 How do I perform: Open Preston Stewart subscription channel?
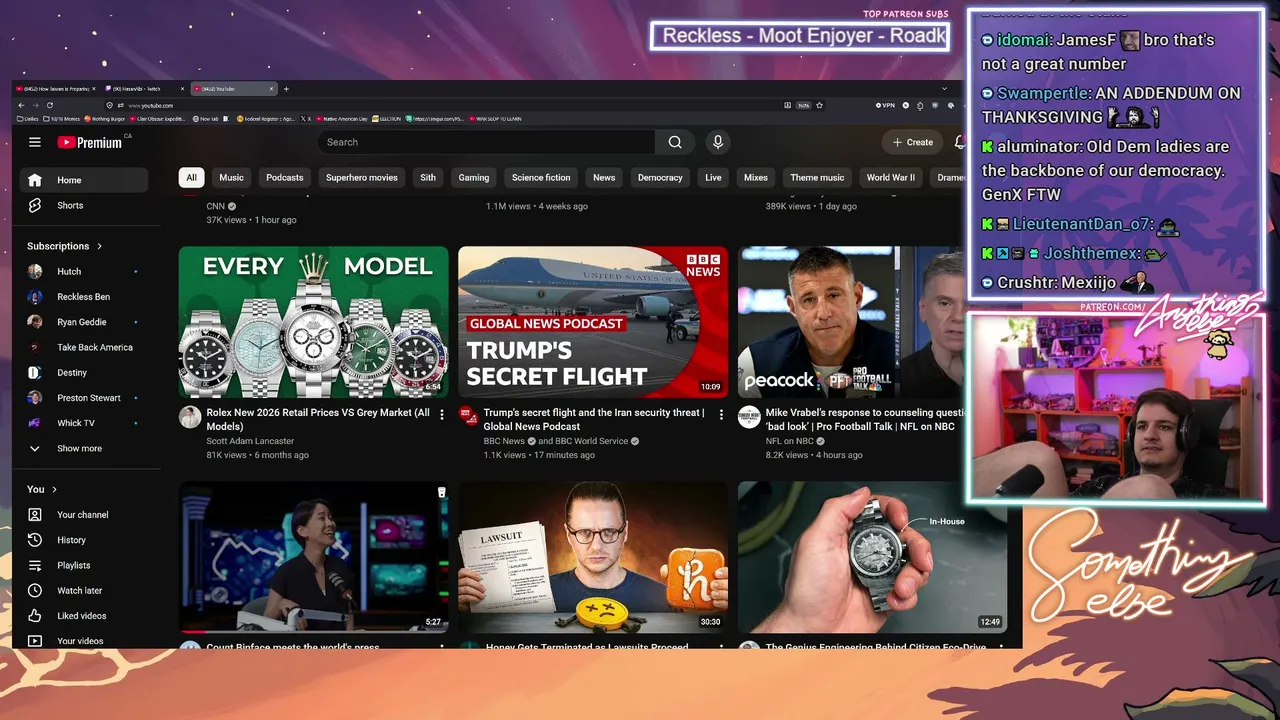(84, 398)
